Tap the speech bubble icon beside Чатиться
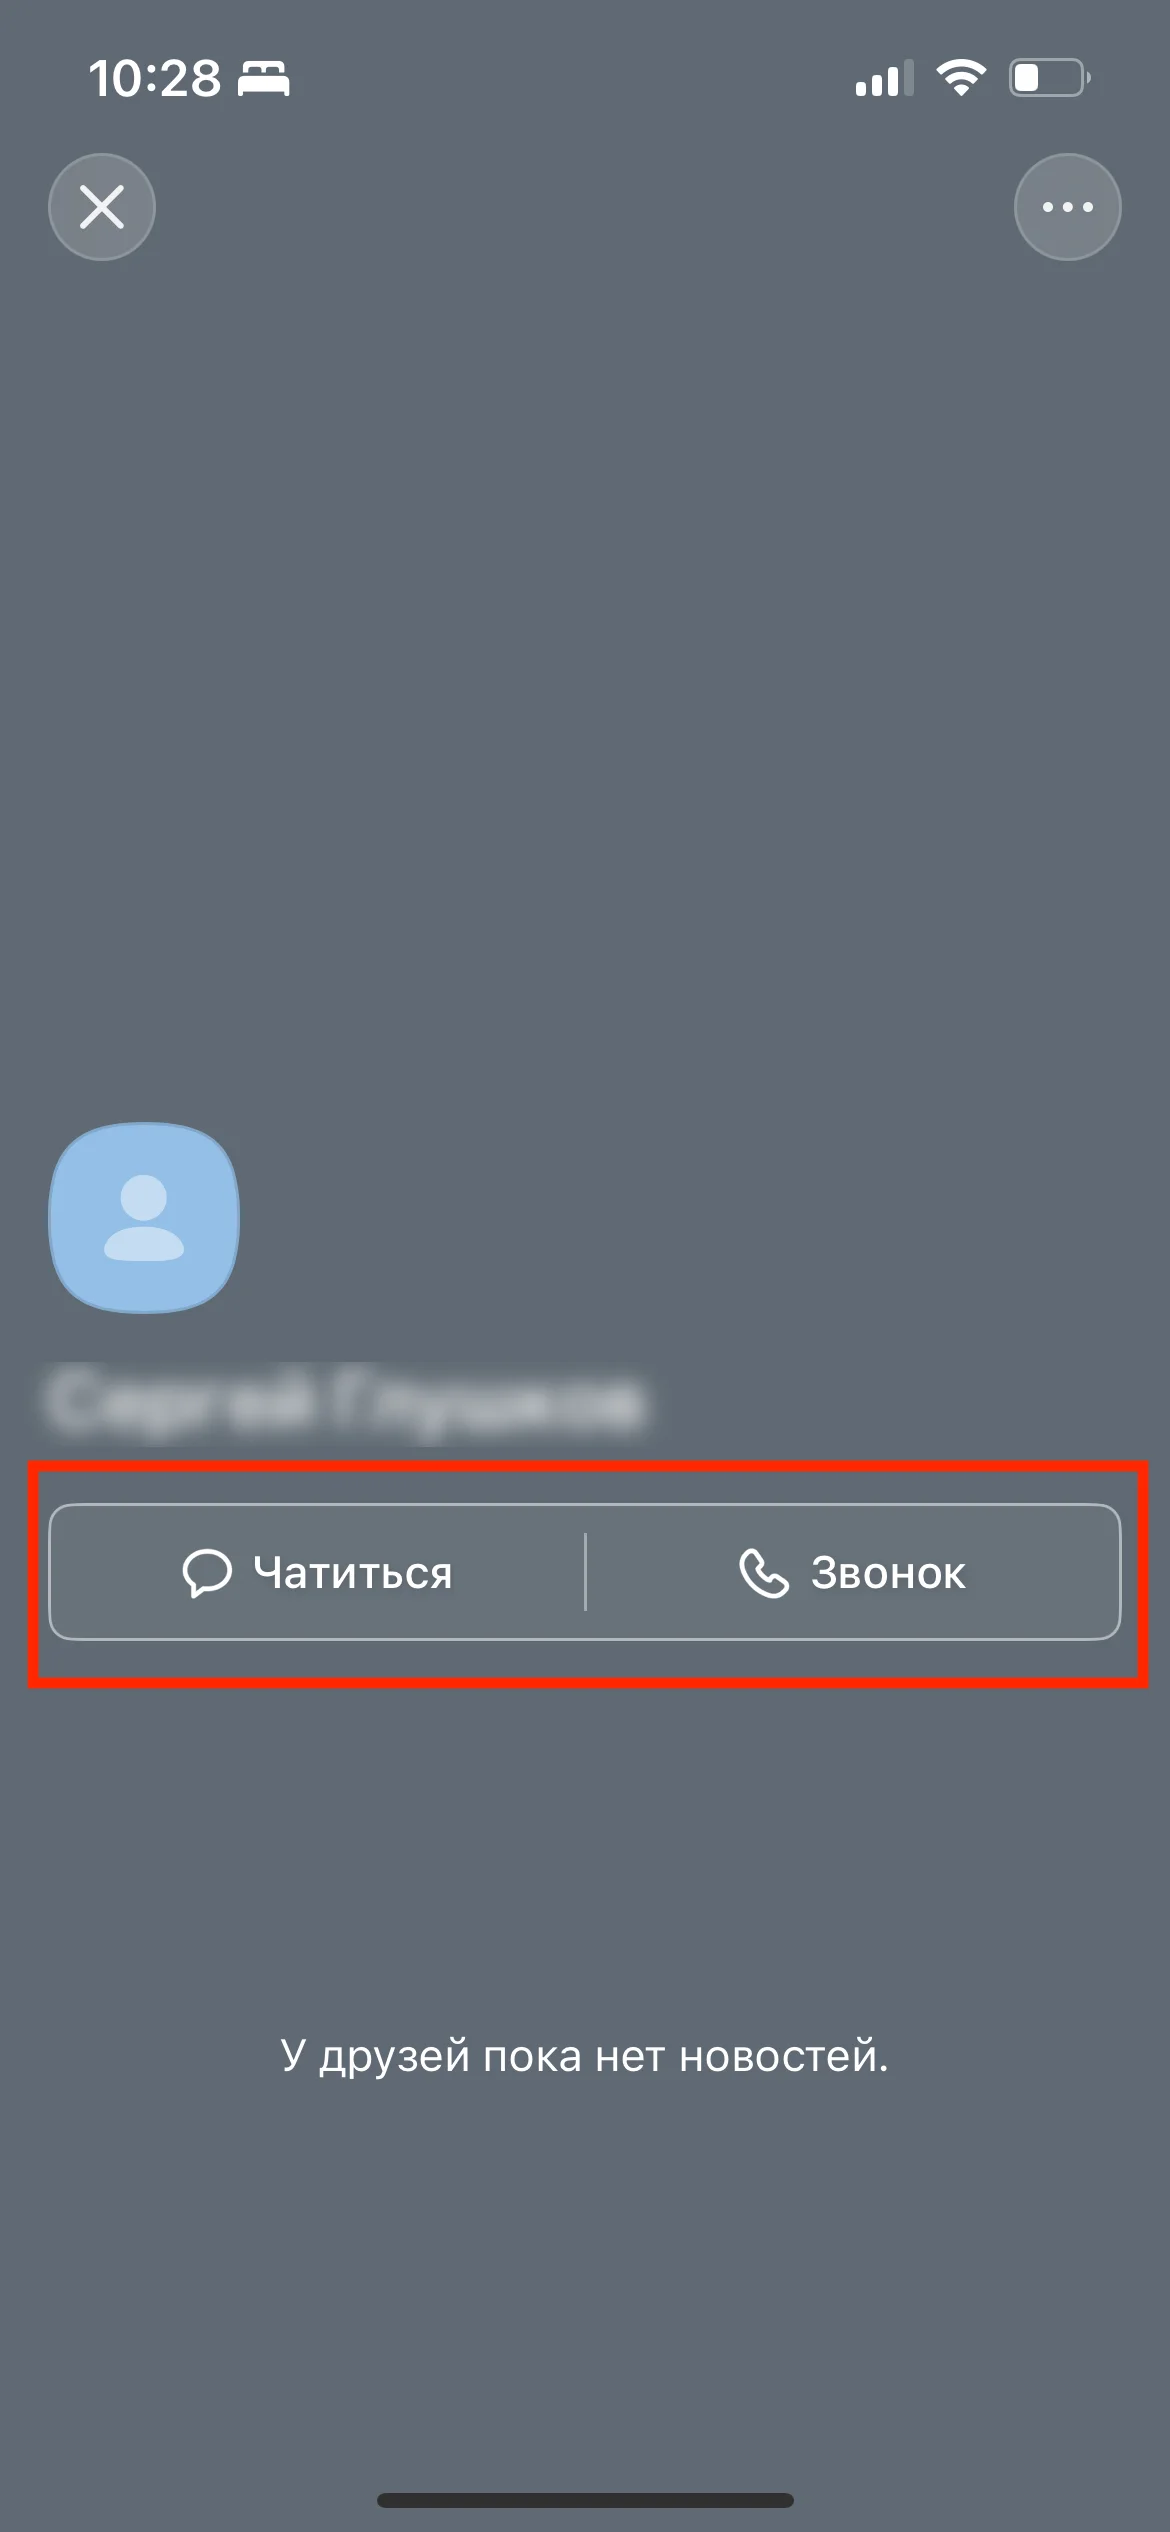Screen dimensions: 1170x2532 point(207,1573)
